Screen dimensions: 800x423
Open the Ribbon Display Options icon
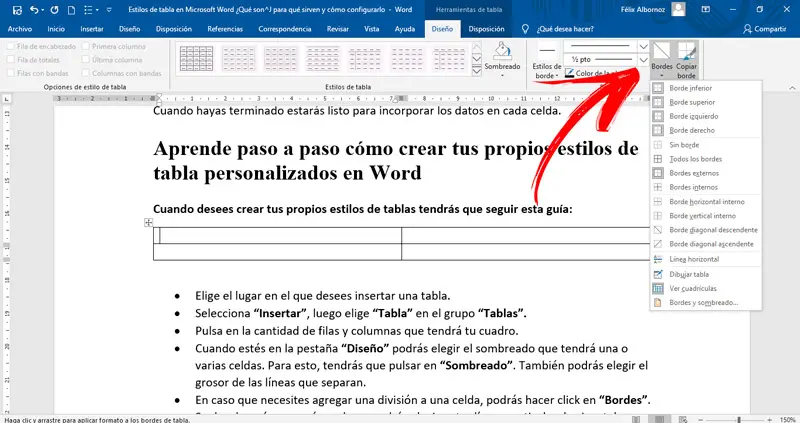[x=706, y=9]
